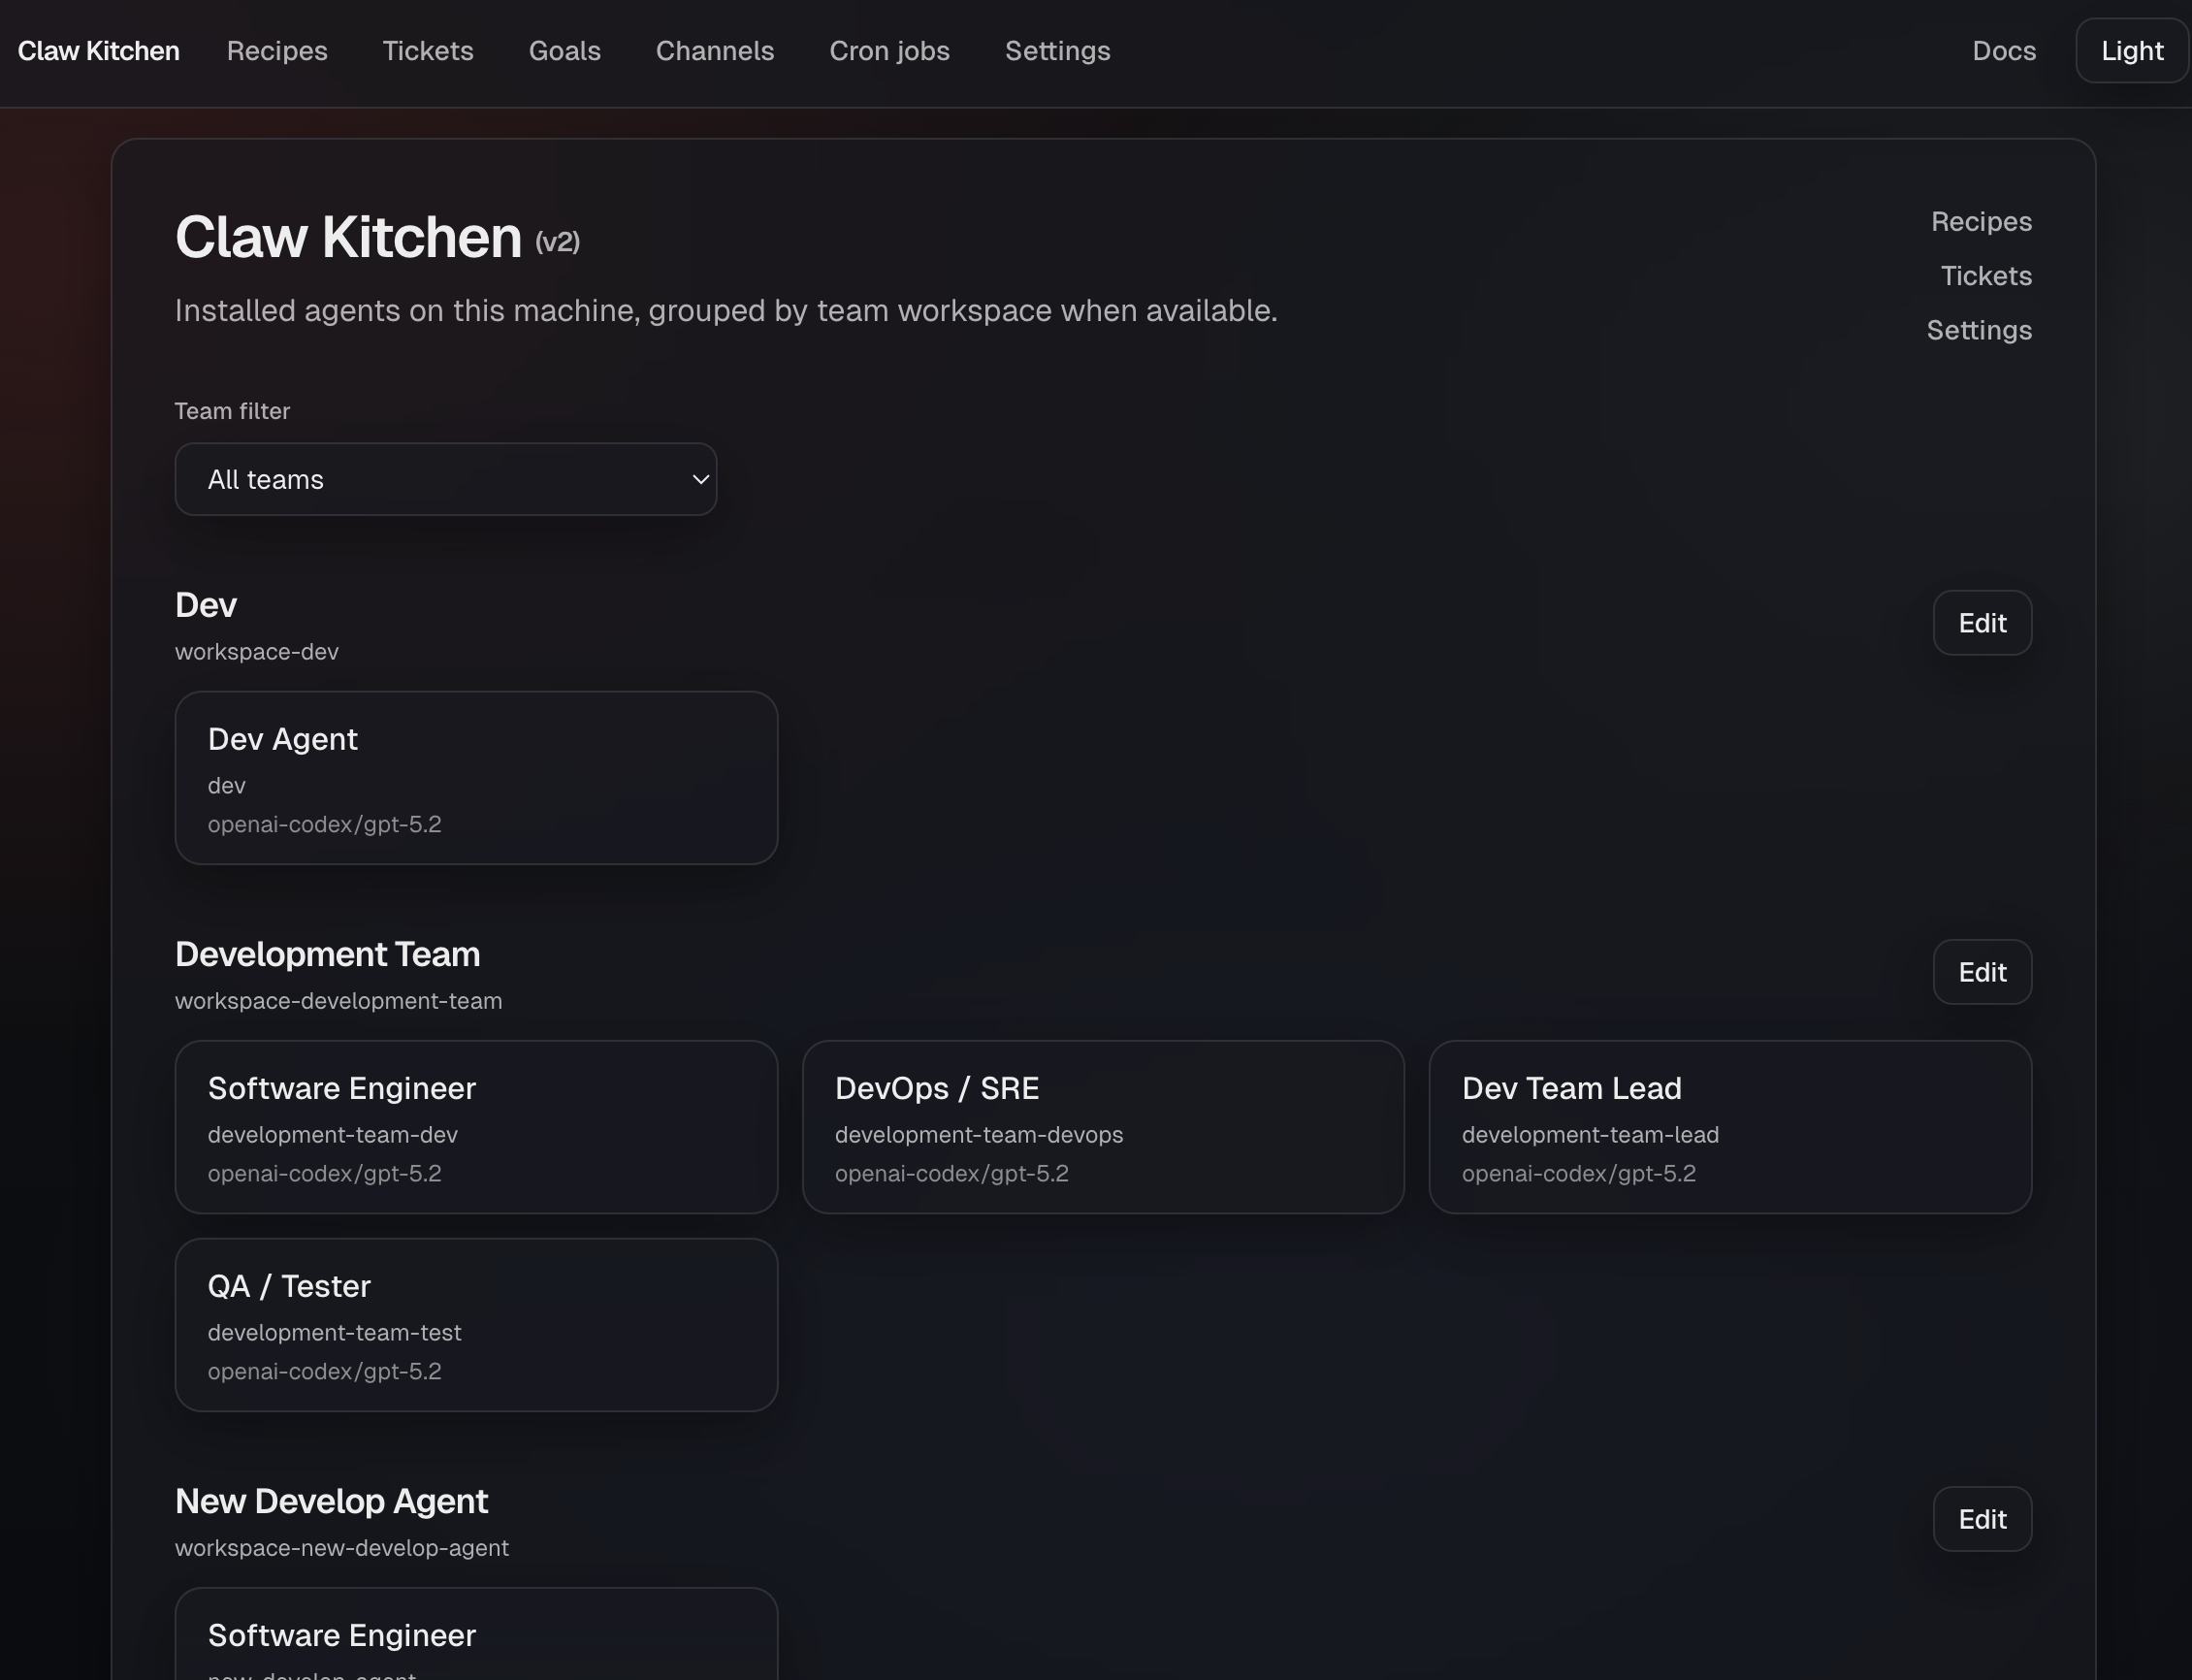2192x1680 pixels.
Task: Open the Docs link
Action: (x=2003, y=51)
